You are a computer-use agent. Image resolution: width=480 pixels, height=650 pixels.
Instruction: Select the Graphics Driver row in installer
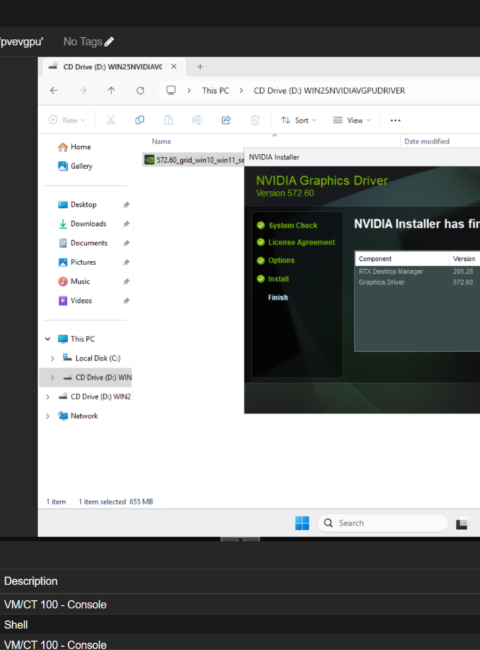click(x=417, y=282)
